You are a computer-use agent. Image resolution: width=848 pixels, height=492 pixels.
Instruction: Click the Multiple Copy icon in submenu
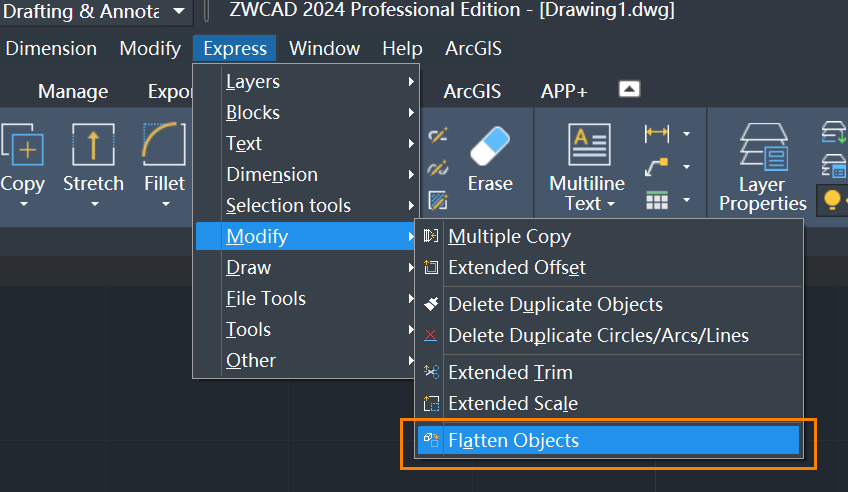click(430, 236)
